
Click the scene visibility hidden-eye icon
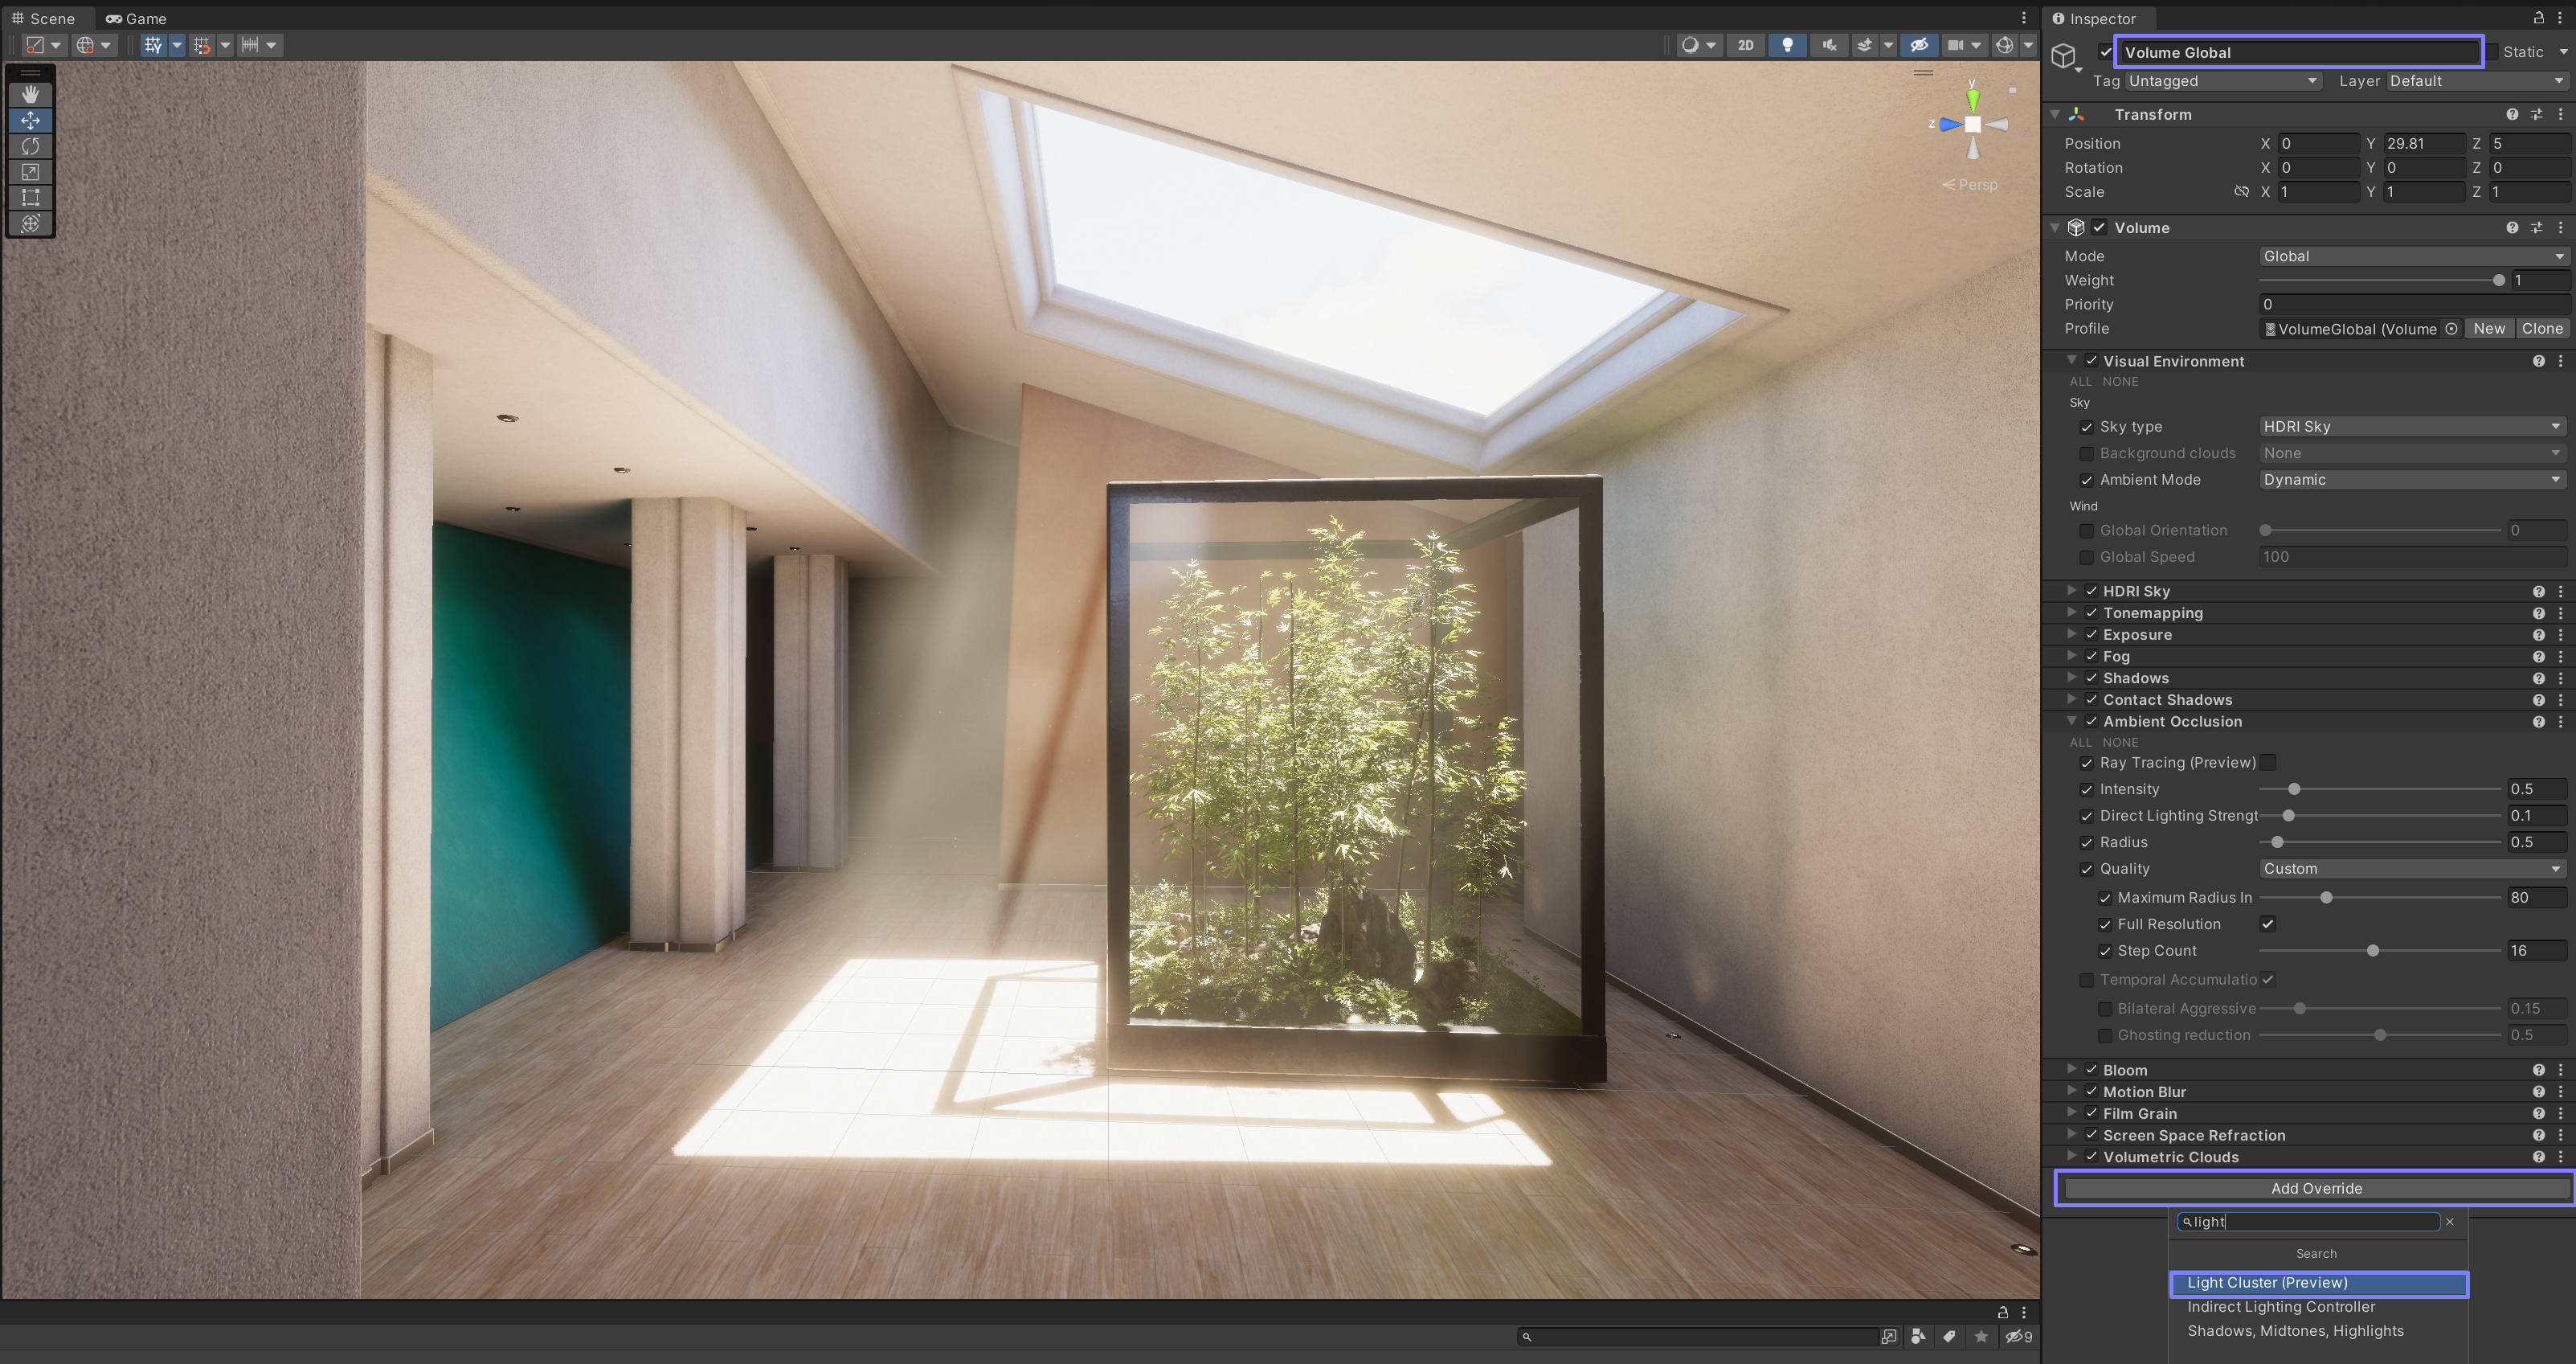pyautogui.click(x=1918, y=45)
